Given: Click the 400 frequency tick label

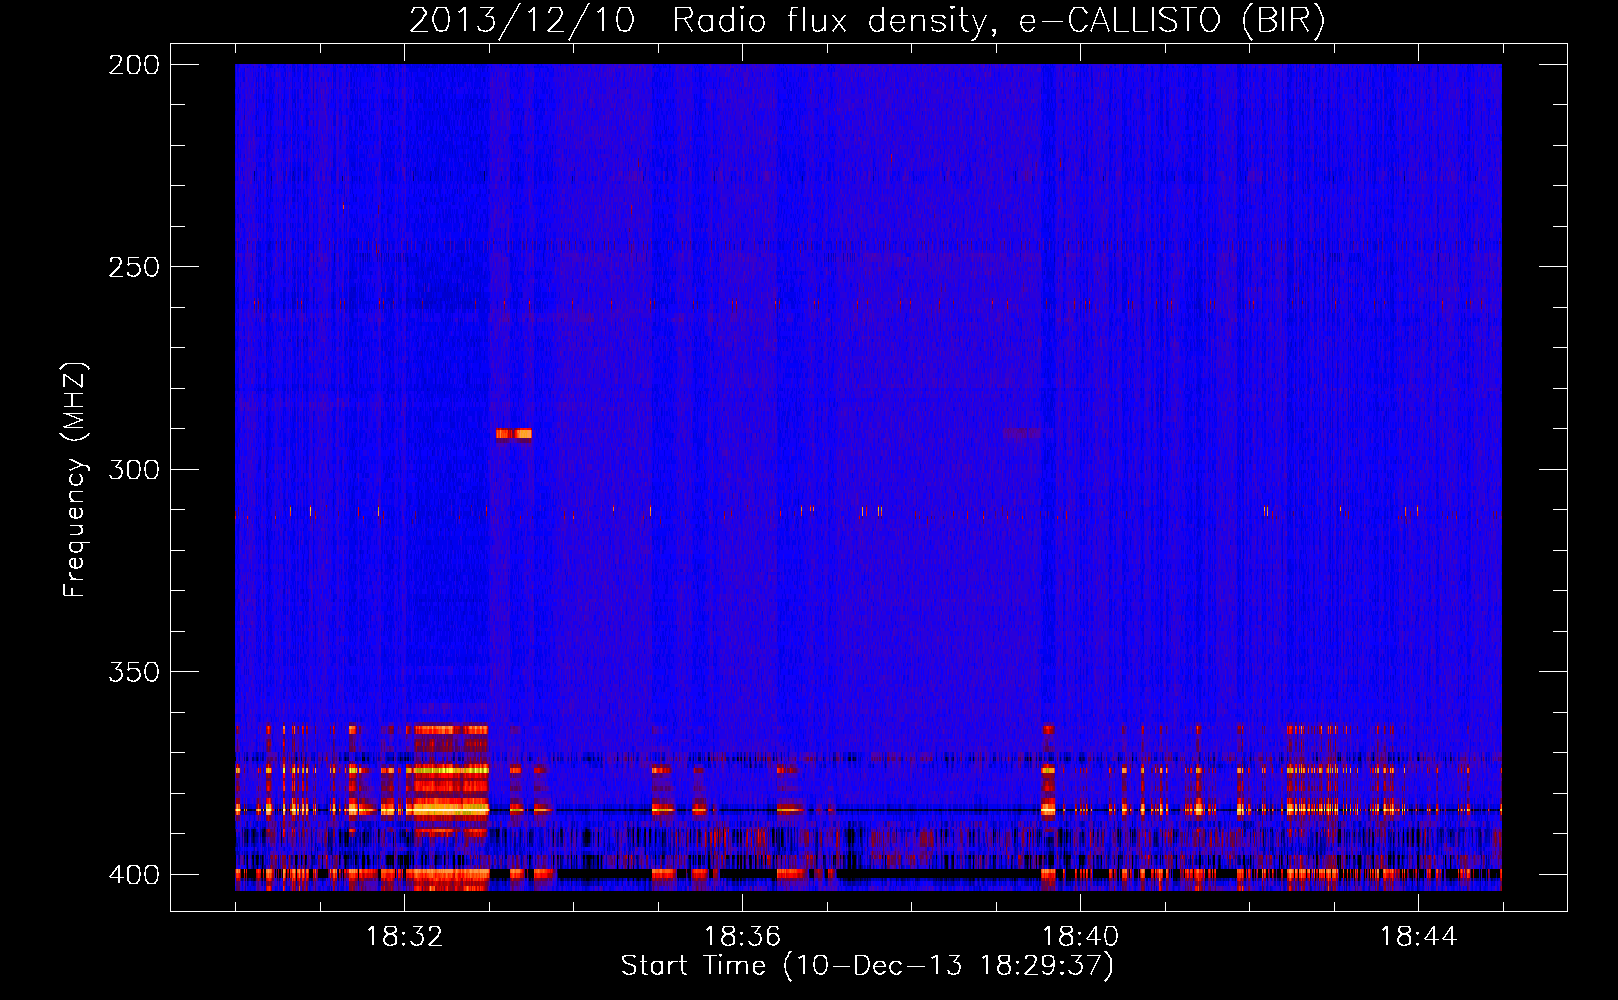Looking at the screenshot, I should [x=133, y=874].
